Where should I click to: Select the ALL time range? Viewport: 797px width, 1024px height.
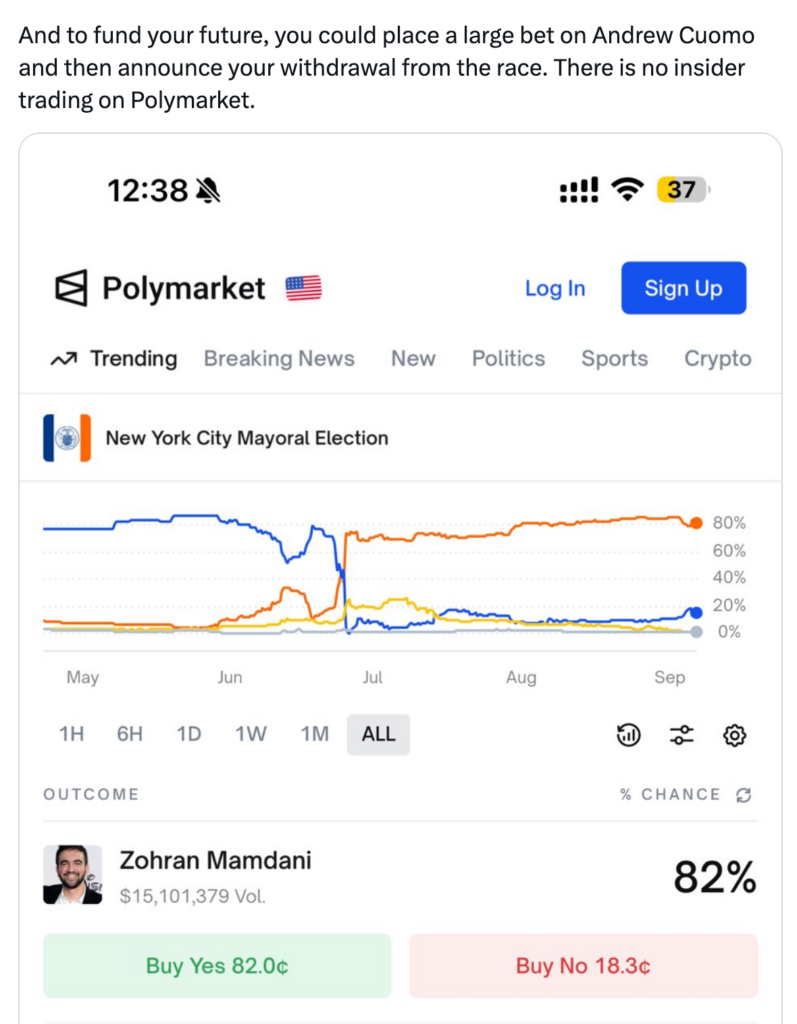tap(379, 734)
